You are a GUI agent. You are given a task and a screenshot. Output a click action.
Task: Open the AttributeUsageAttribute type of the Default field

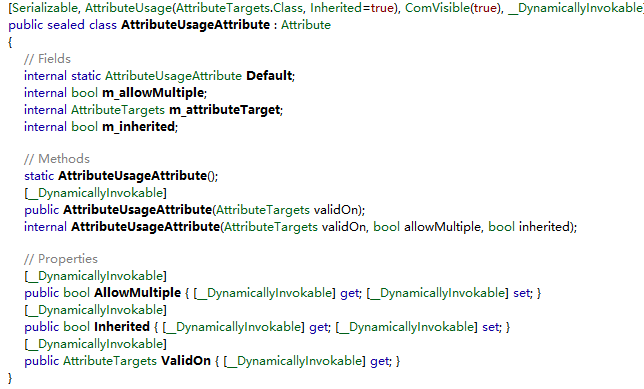click(x=173, y=76)
